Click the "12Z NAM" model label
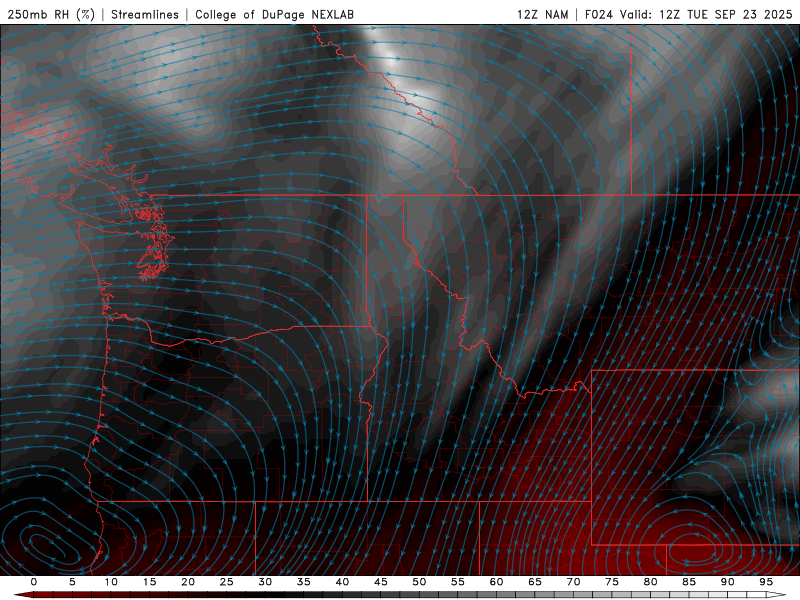800x600 pixels. point(543,14)
